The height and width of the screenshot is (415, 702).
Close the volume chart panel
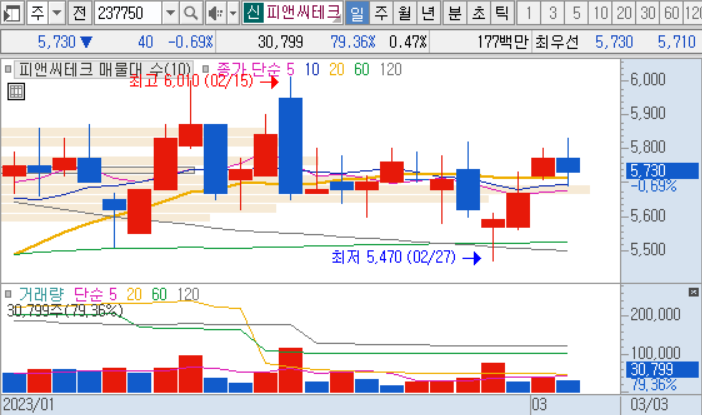pyautogui.click(x=693, y=292)
